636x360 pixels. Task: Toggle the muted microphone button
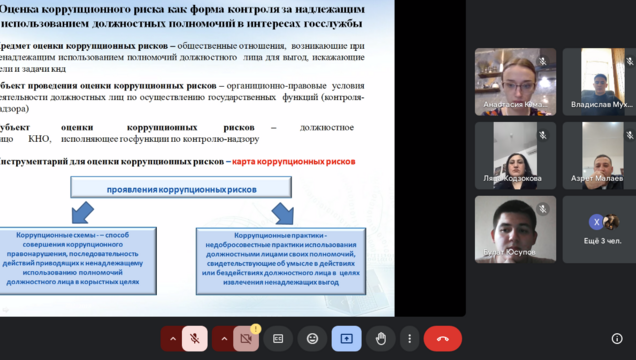tap(195, 339)
